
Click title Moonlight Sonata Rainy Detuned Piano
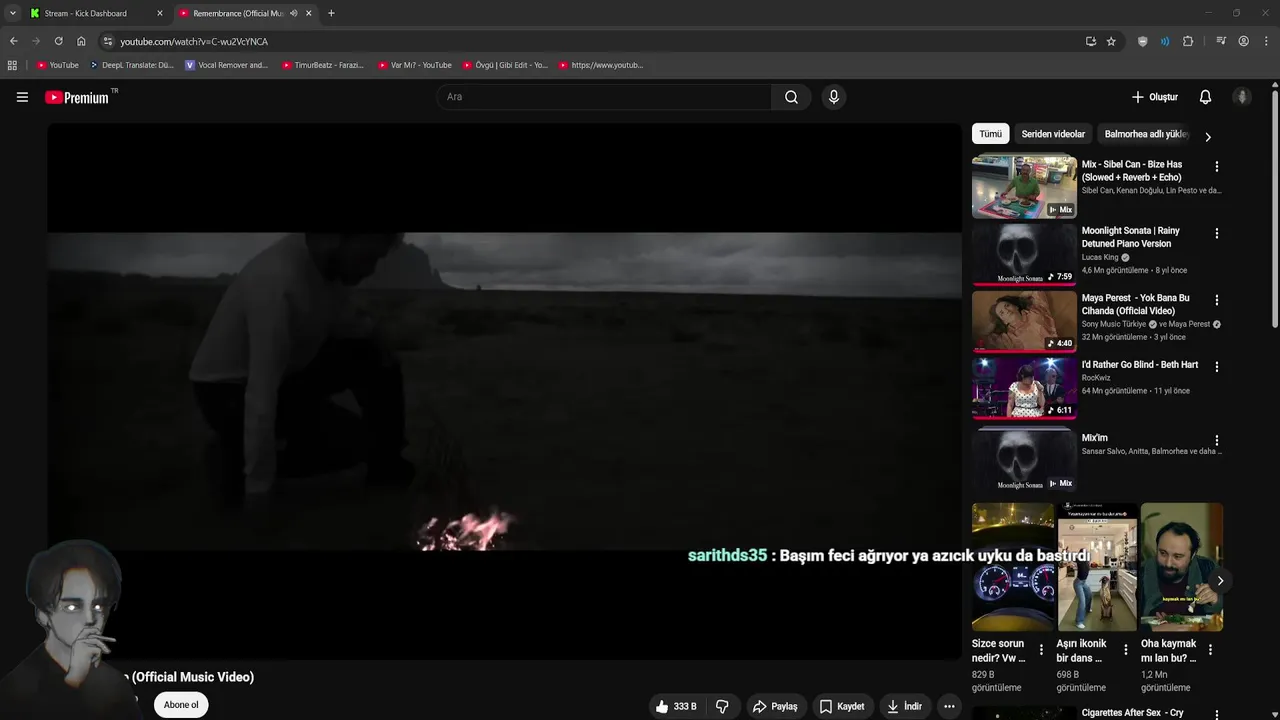1131,237
